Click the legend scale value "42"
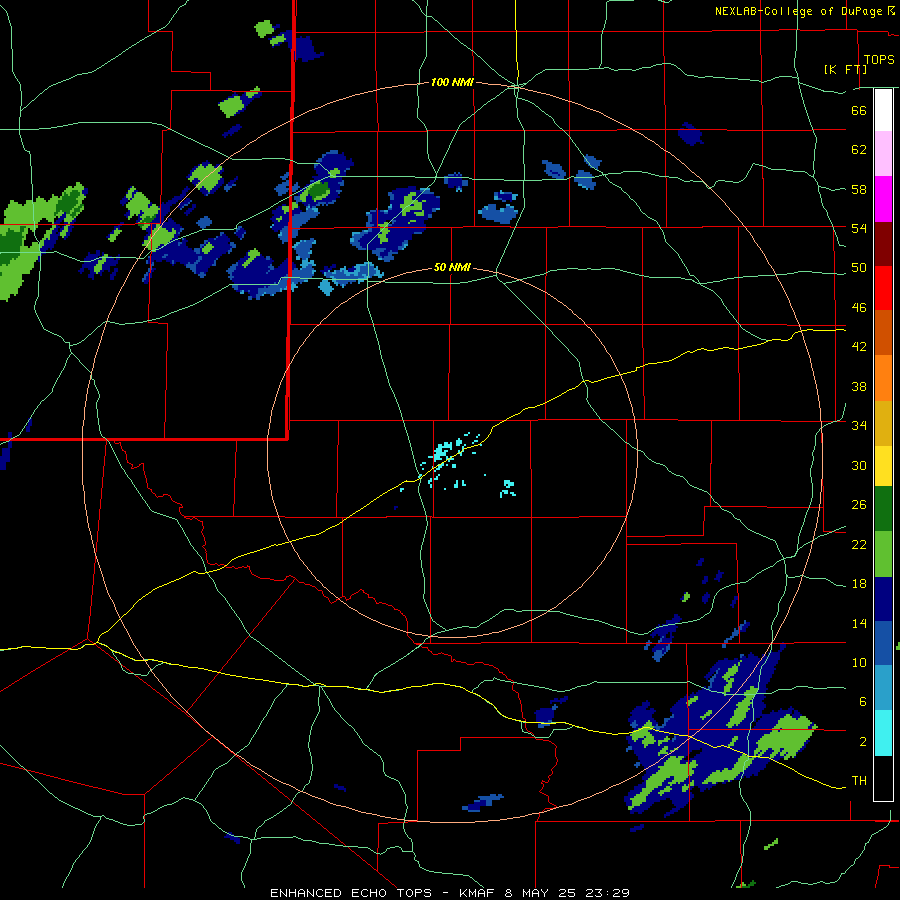 point(859,346)
